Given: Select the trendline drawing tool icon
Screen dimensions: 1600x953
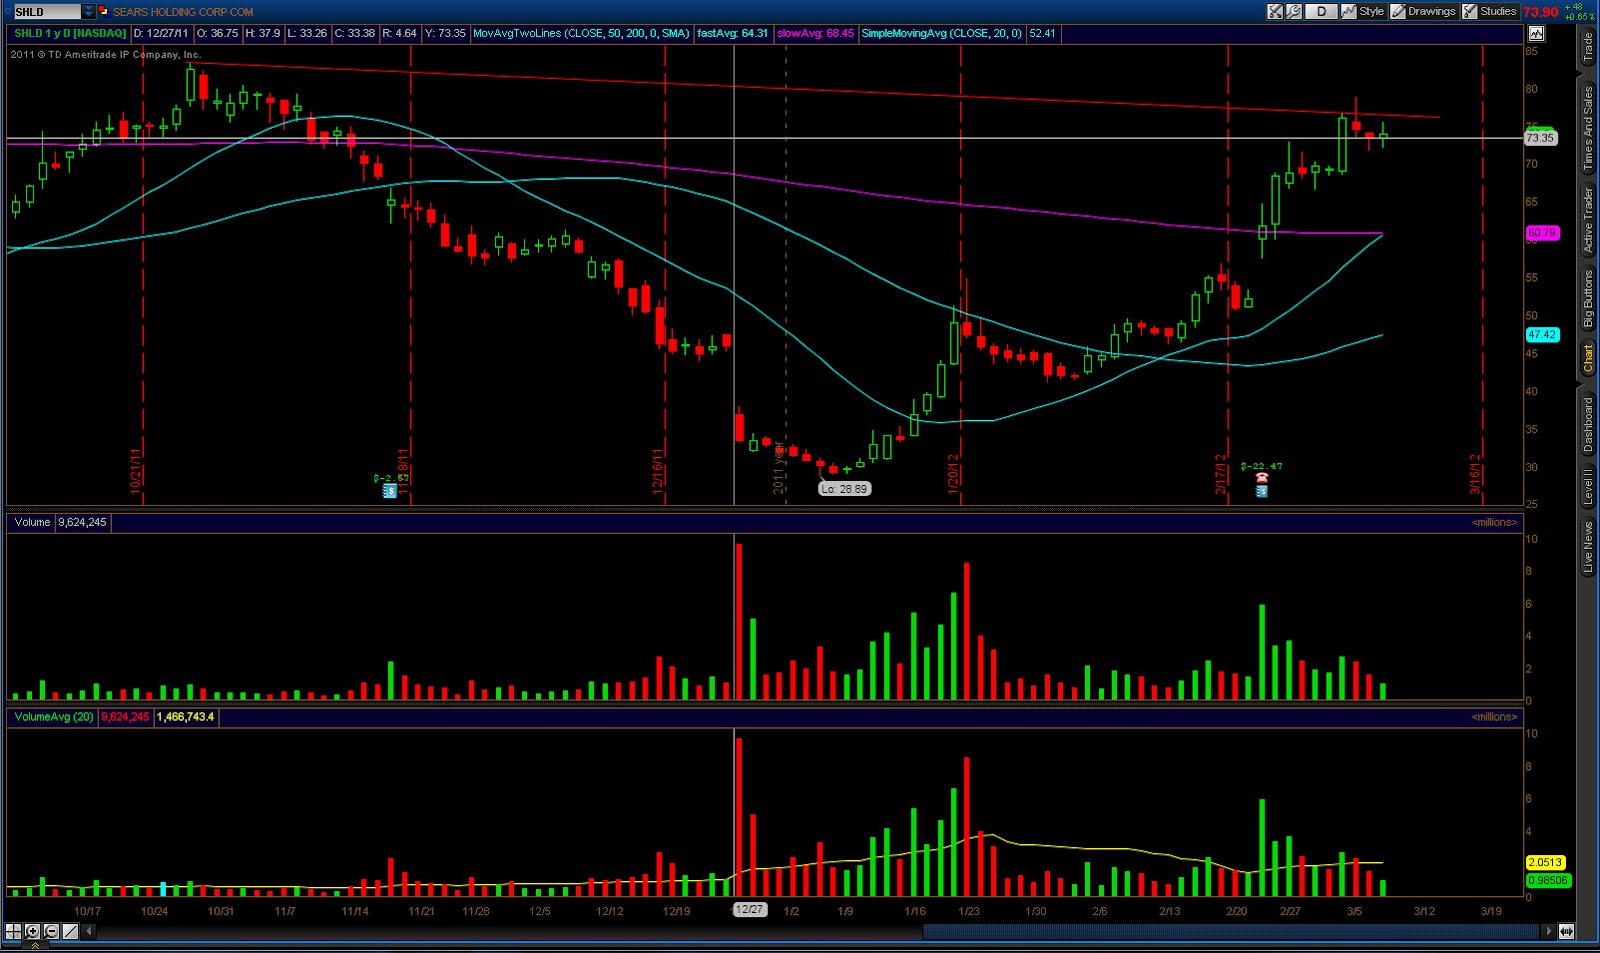Looking at the screenshot, I should 71,931.
